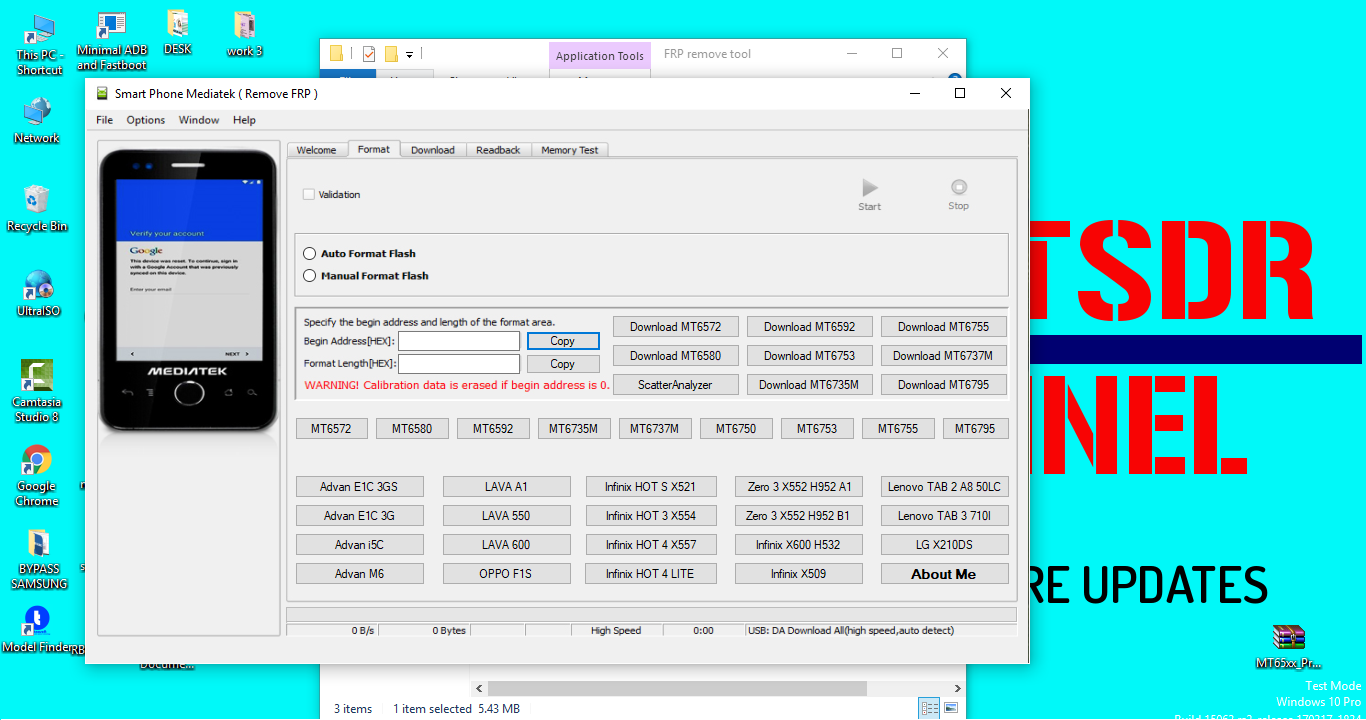Image resolution: width=1366 pixels, height=720 pixels.
Task: Click the About Me button
Action: click(943, 573)
